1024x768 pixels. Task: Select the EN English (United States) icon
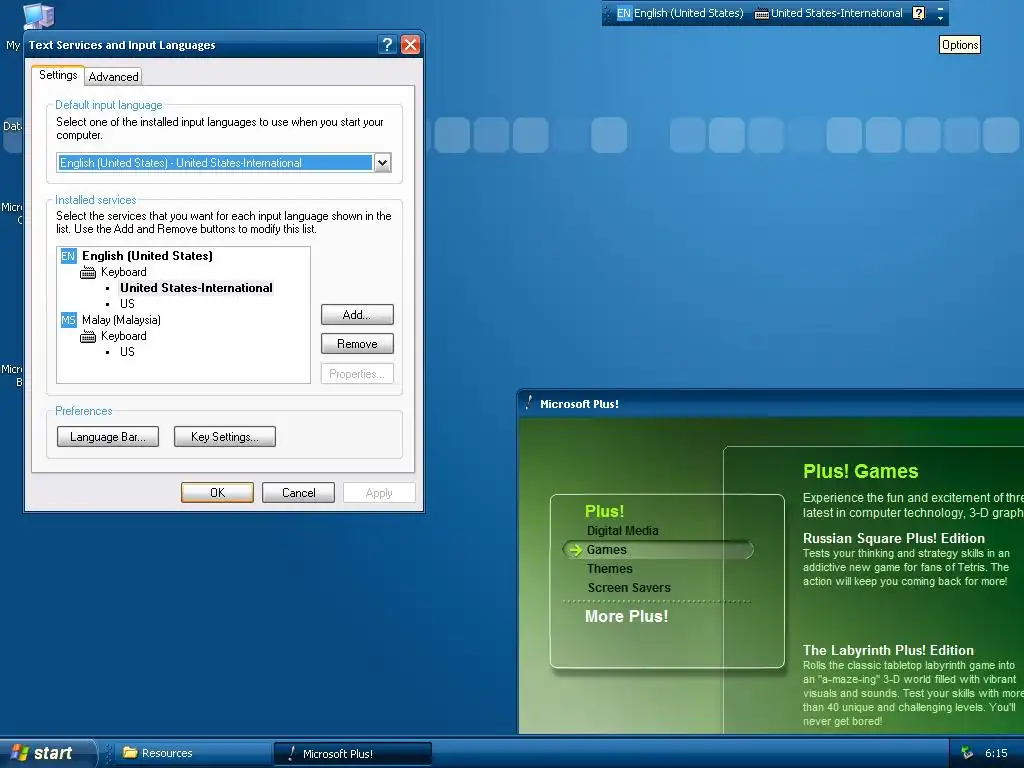[69, 256]
